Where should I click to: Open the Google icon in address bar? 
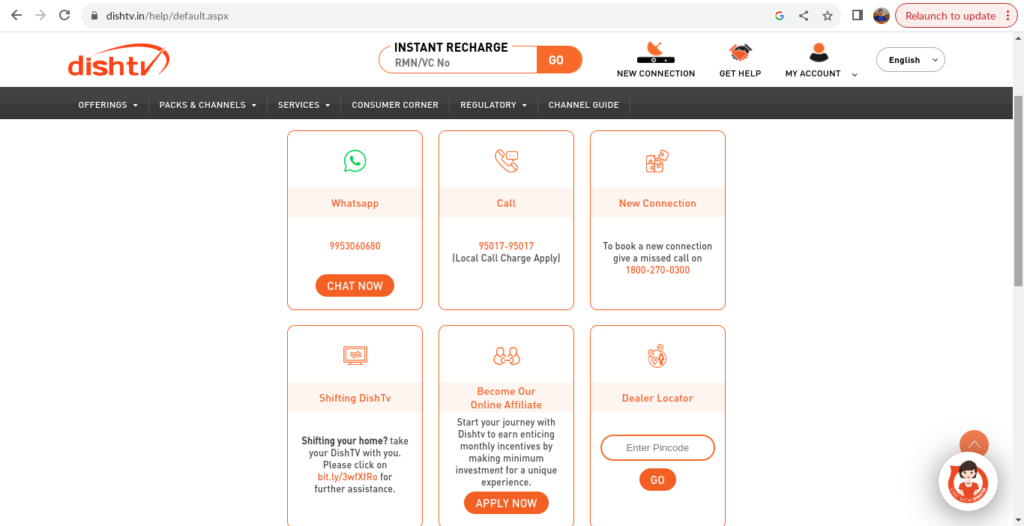click(x=779, y=16)
